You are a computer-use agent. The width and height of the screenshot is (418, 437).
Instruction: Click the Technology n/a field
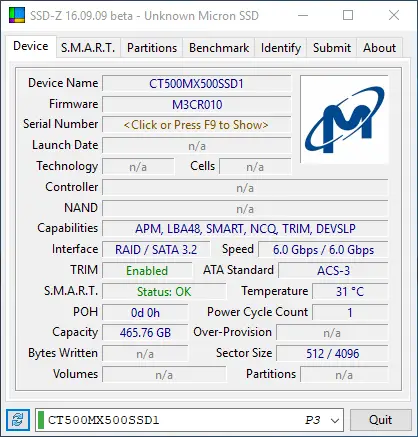[x=138, y=167]
